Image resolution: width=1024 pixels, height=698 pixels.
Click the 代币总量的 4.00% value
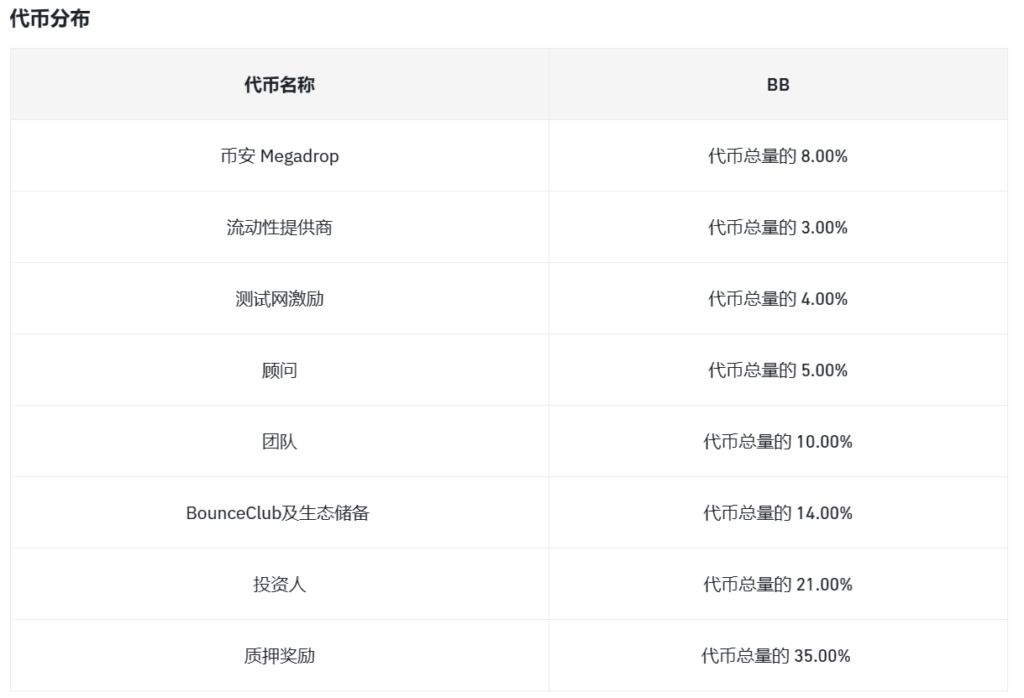click(778, 299)
